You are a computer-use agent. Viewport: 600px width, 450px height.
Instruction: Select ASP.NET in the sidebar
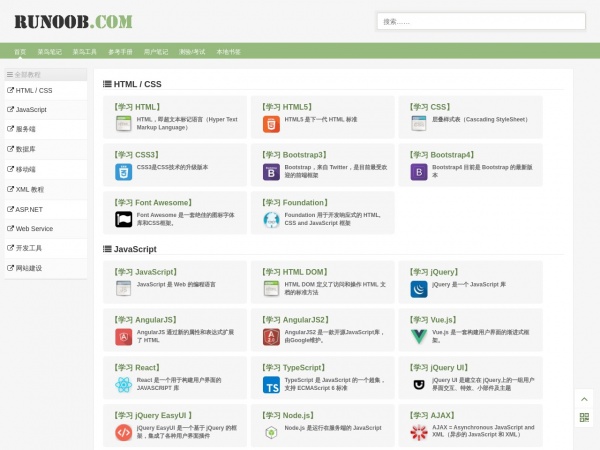coord(46,209)
